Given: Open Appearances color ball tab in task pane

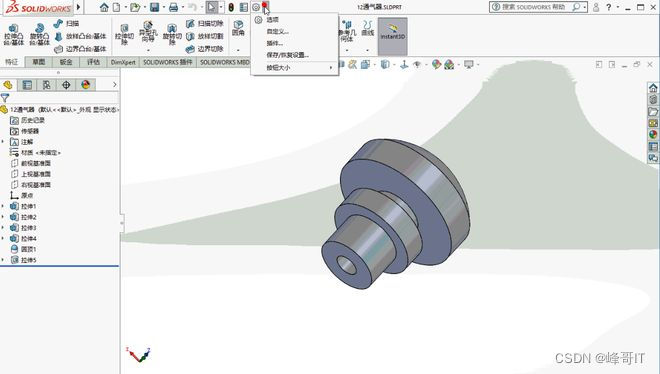Looking at the screenshot, I should (653, 135).
